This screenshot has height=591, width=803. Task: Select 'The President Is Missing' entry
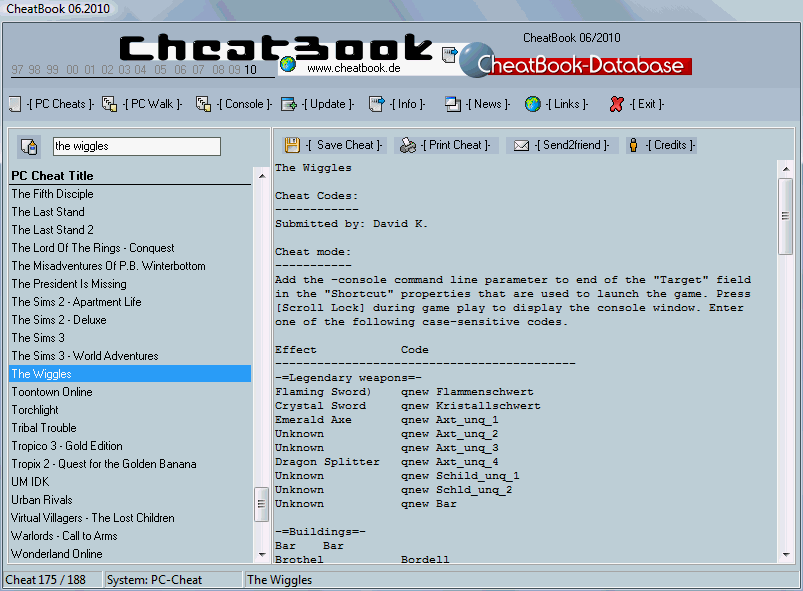(69, 284)
